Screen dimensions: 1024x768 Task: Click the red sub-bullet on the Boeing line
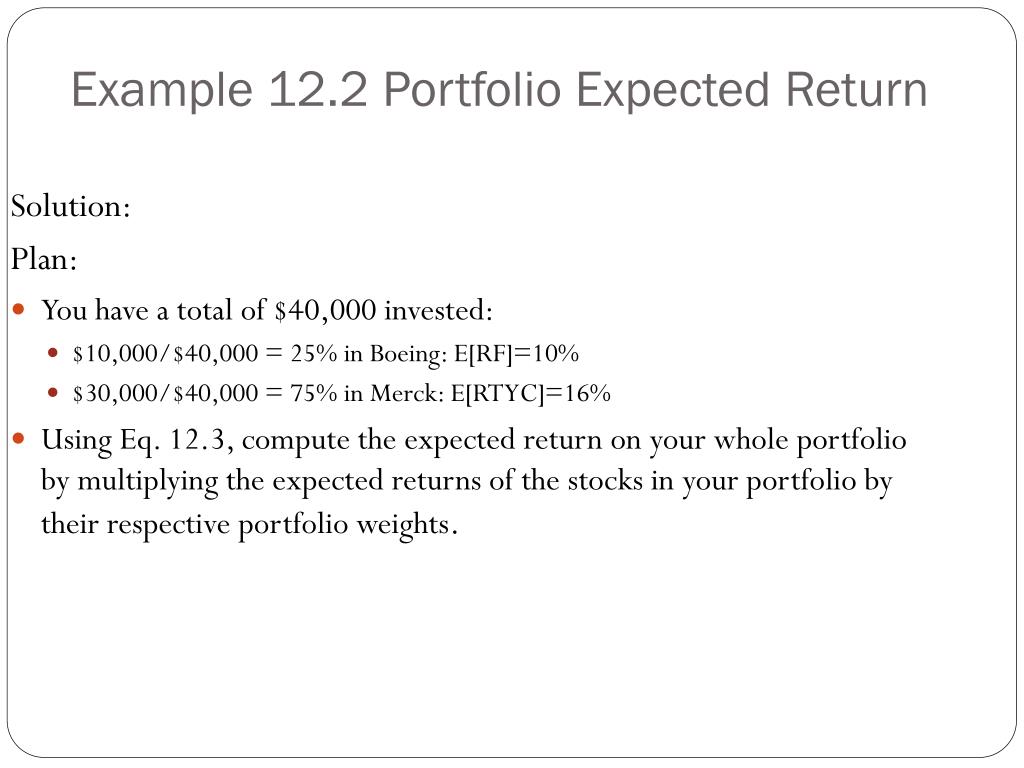click(54, 353)
